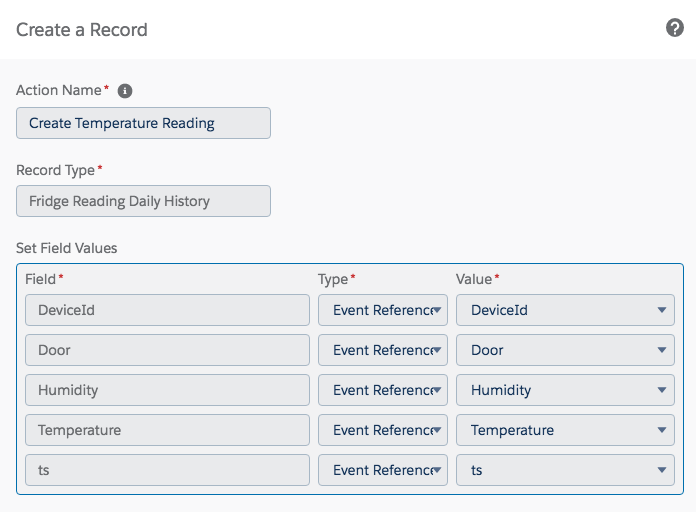Open the Type dropdown for ts row
This screenshot has width=696, height=512.
383,470
